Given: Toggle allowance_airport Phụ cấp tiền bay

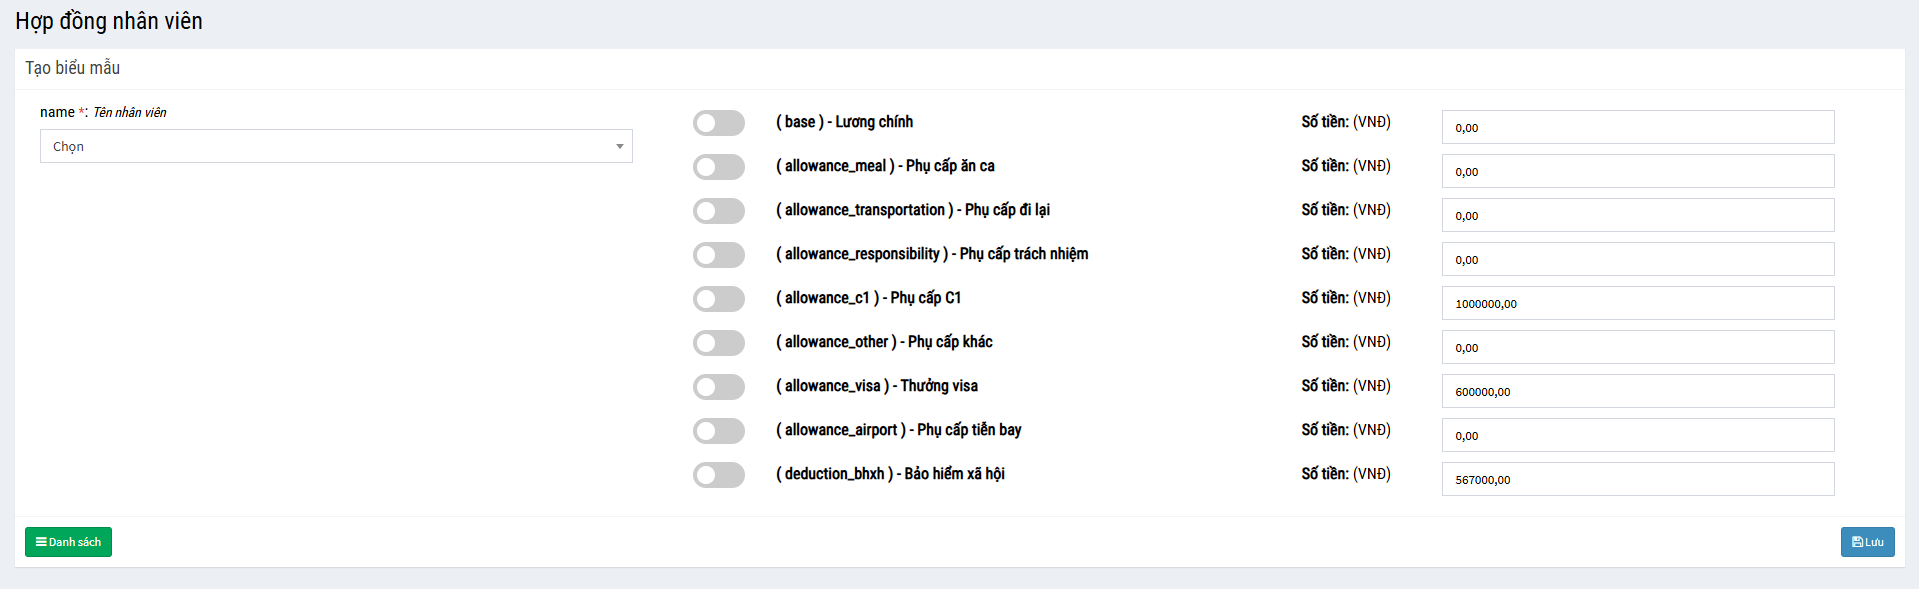Looking at the screenshot, I should coord(718,431).
